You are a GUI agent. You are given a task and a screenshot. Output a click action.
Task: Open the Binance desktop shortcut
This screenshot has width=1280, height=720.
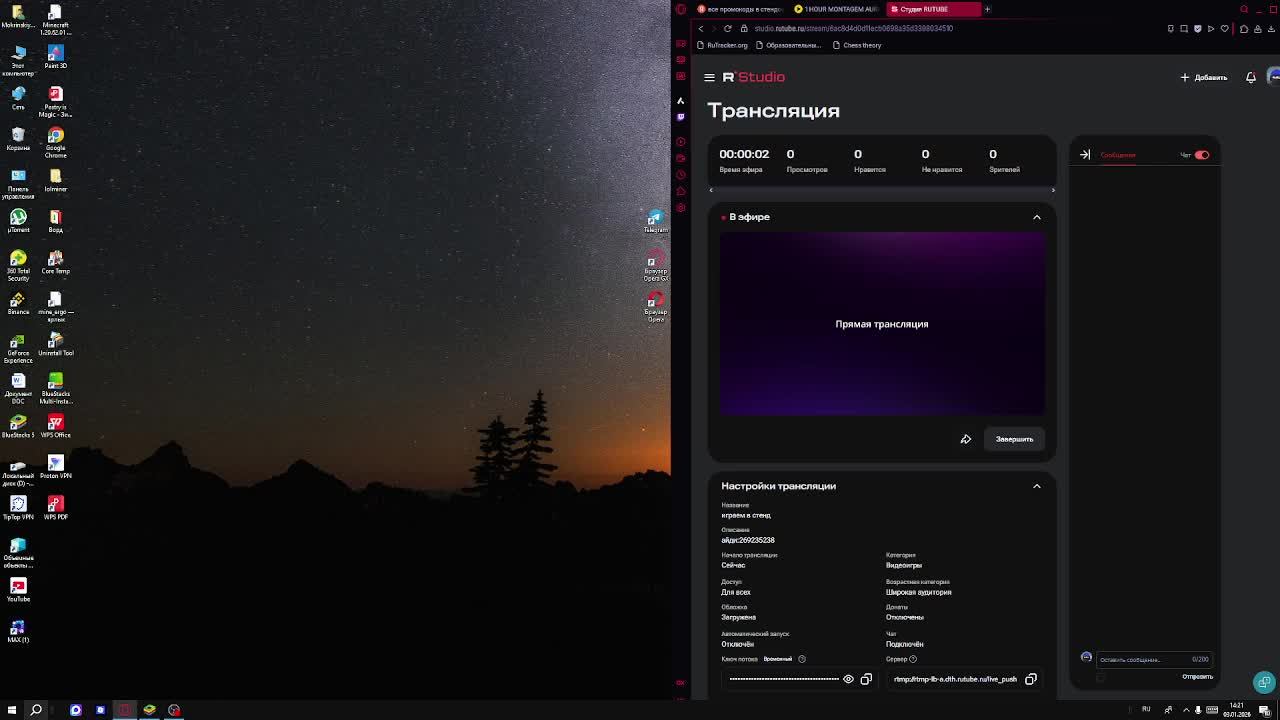coord(18,303)
